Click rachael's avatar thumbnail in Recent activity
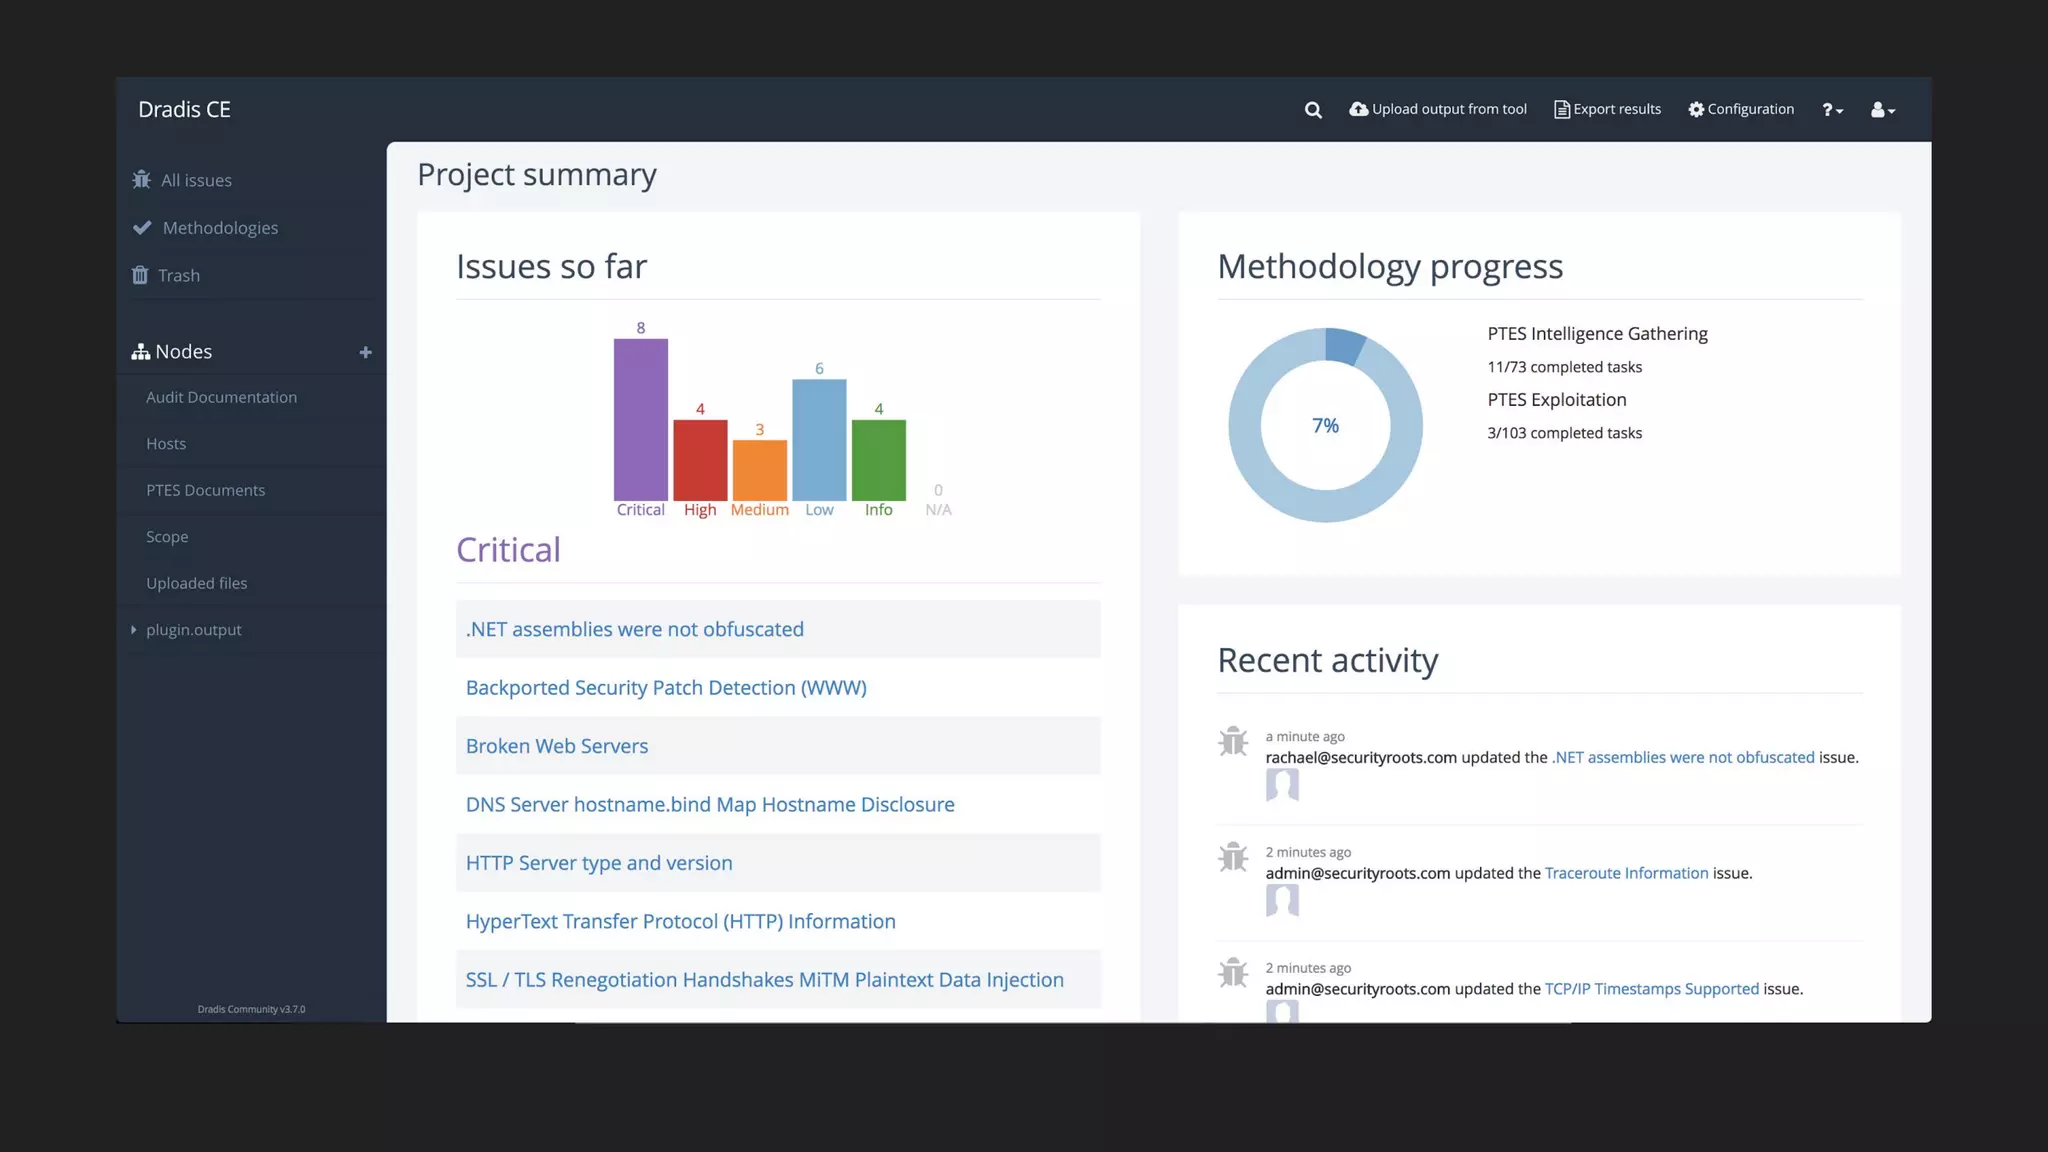Image resolution: width=2048 pixels, height=1152 pixels. (1282, 785)
